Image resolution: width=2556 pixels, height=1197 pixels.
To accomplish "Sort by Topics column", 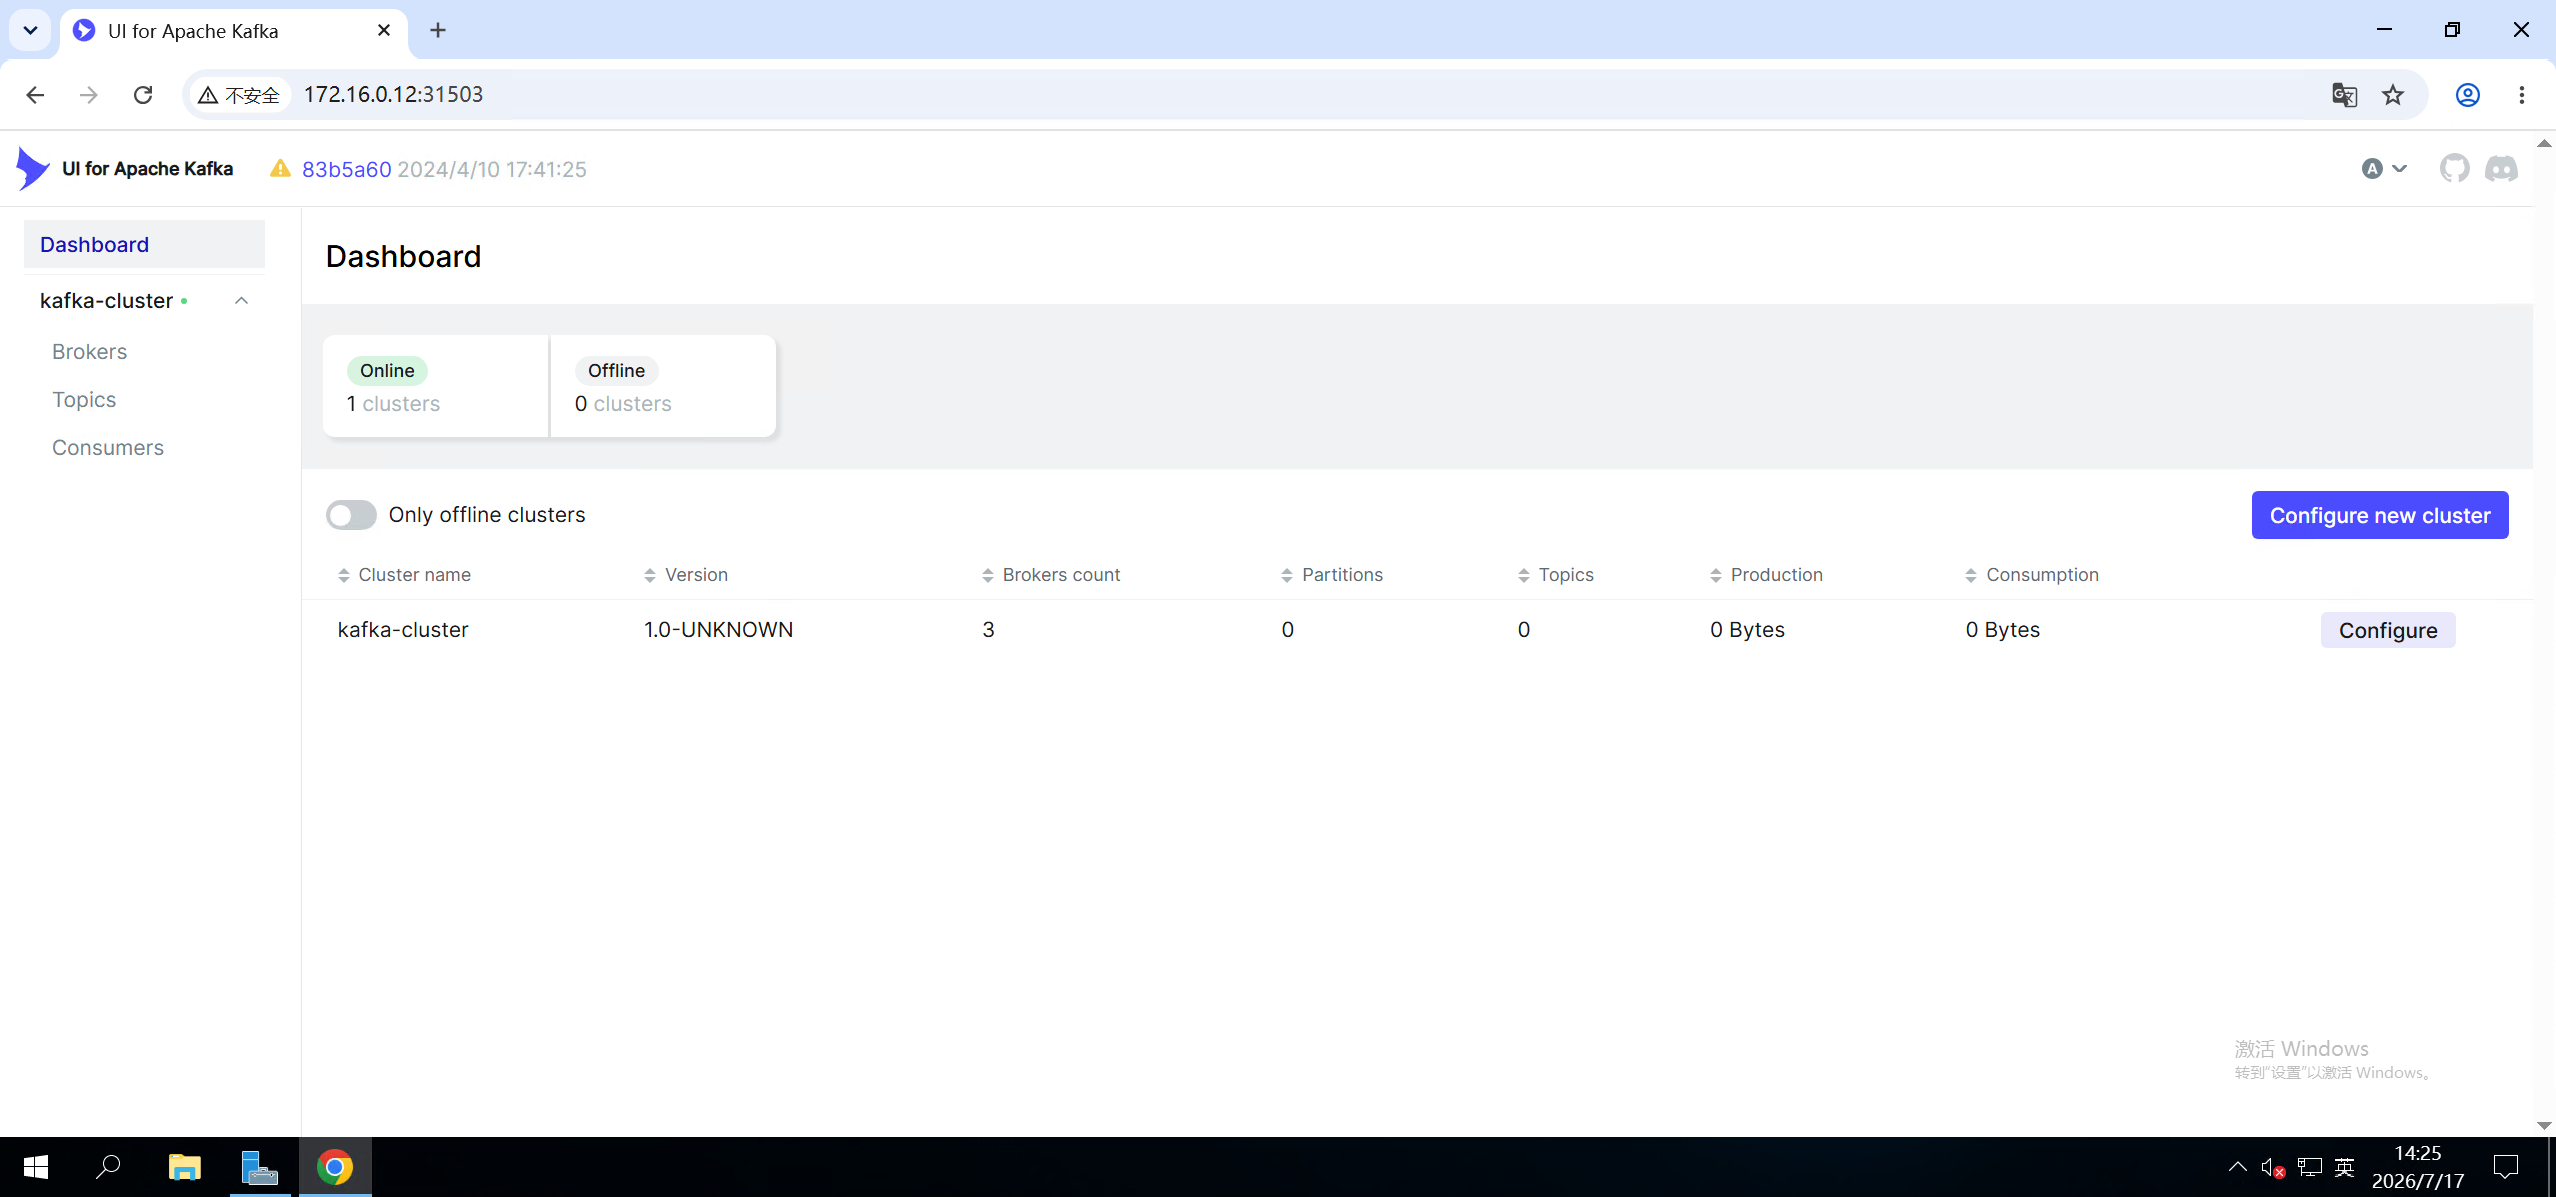I will click(x=1556, y=575).
